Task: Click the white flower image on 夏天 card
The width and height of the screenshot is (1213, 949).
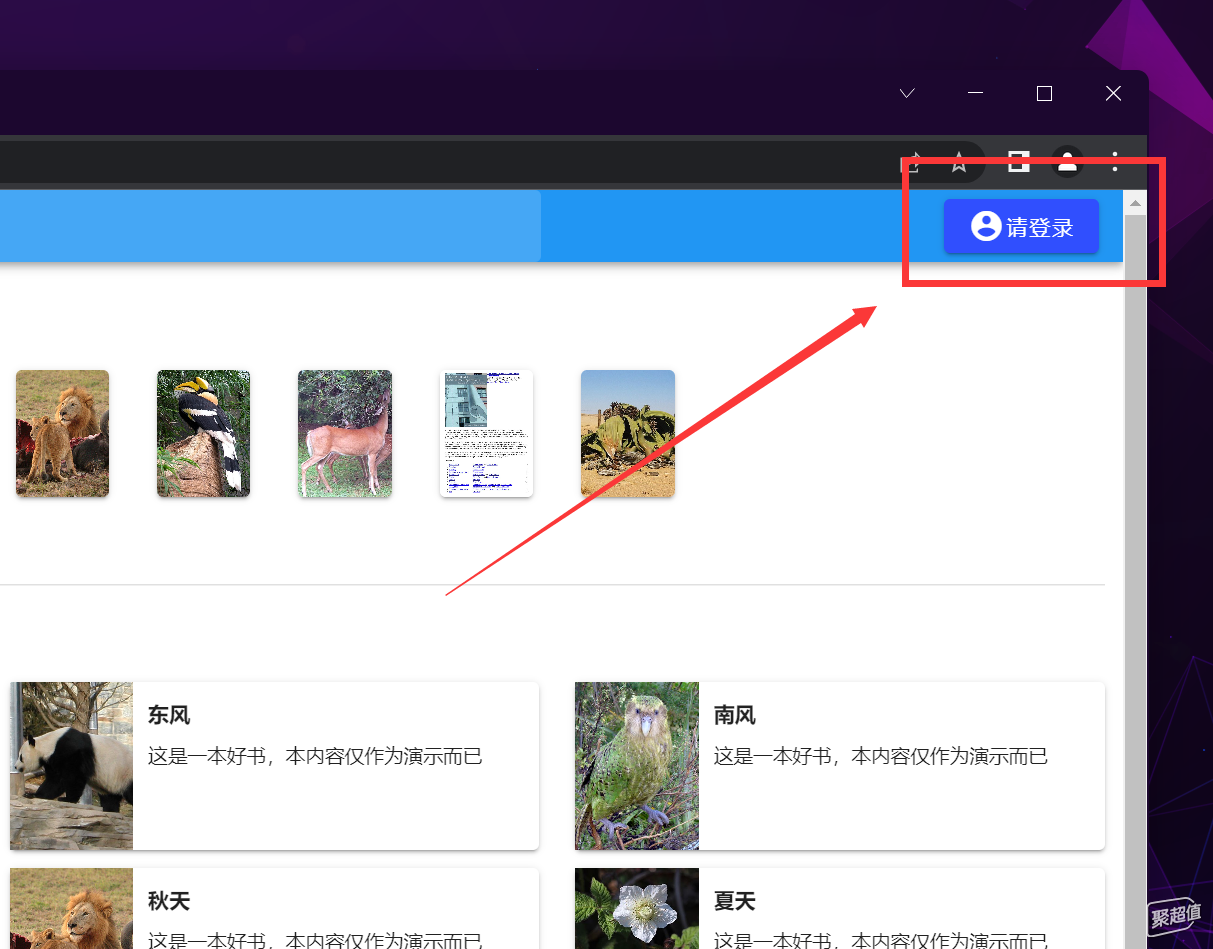Action: click(637, 908)
